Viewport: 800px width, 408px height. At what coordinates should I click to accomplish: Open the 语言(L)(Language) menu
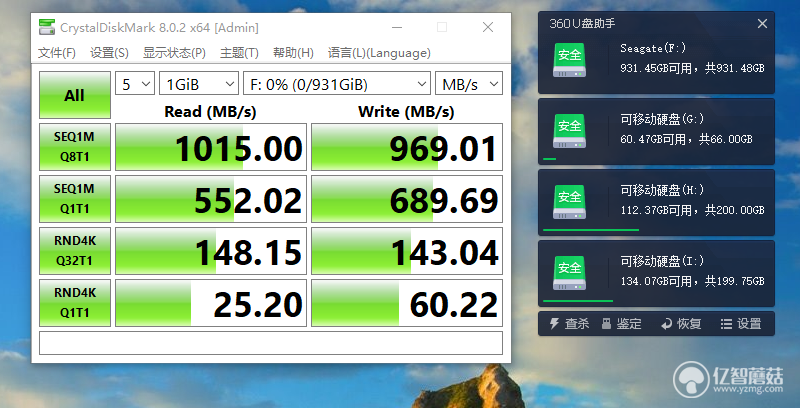(379, 53)
